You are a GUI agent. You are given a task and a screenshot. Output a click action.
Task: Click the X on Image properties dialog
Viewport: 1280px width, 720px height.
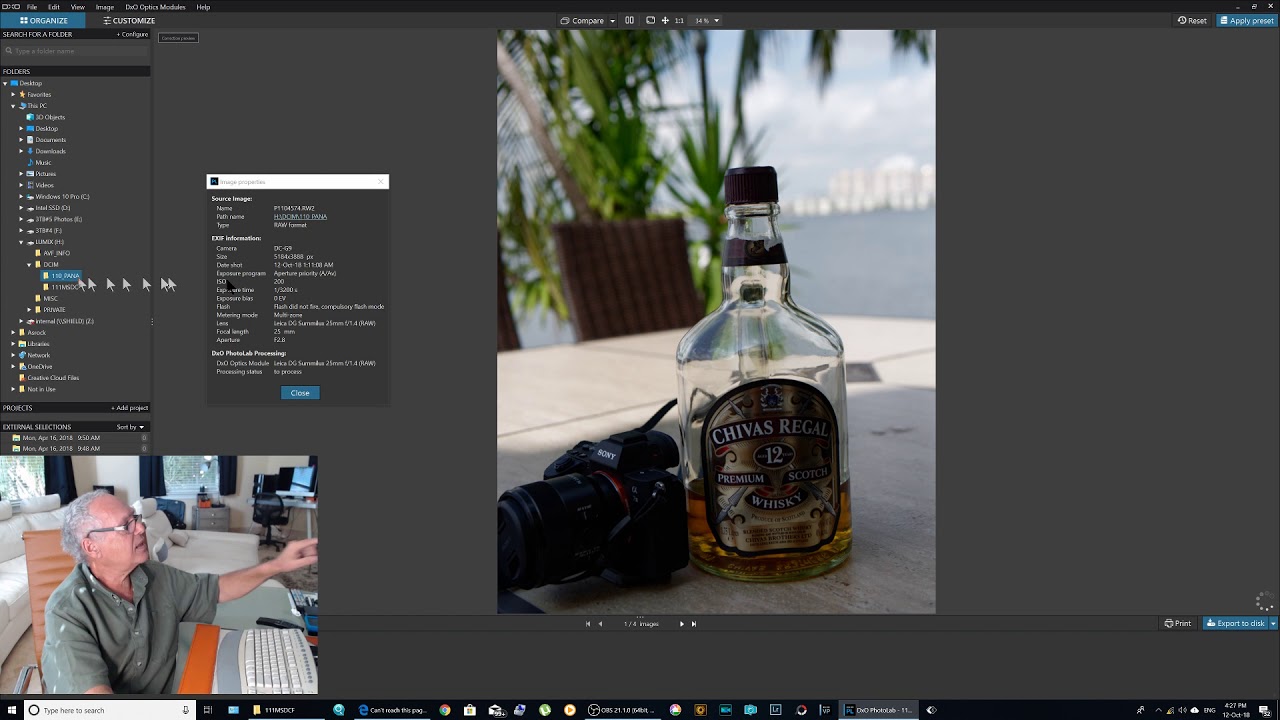[380, 182]
